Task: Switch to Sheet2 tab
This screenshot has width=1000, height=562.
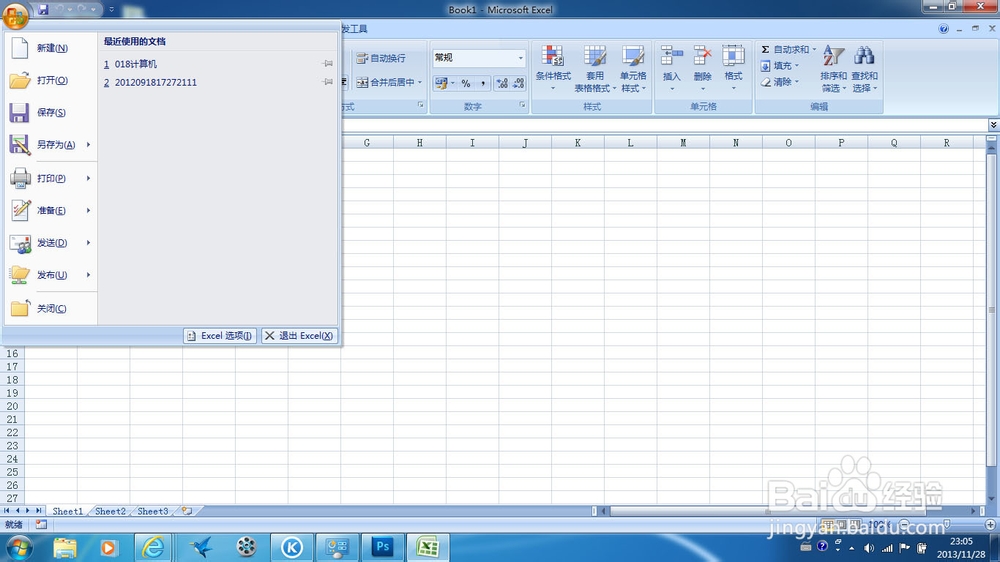Action: 110,511
